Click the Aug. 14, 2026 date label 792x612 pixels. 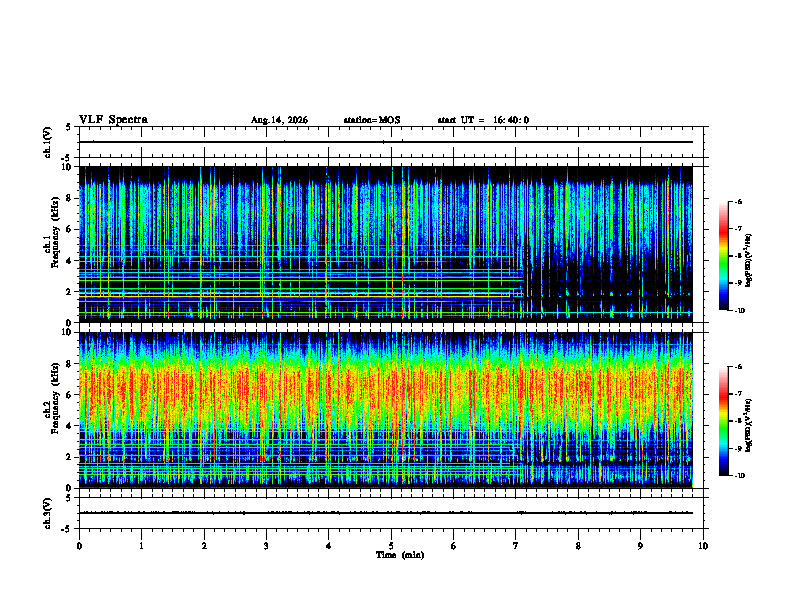tap(279, 120)
